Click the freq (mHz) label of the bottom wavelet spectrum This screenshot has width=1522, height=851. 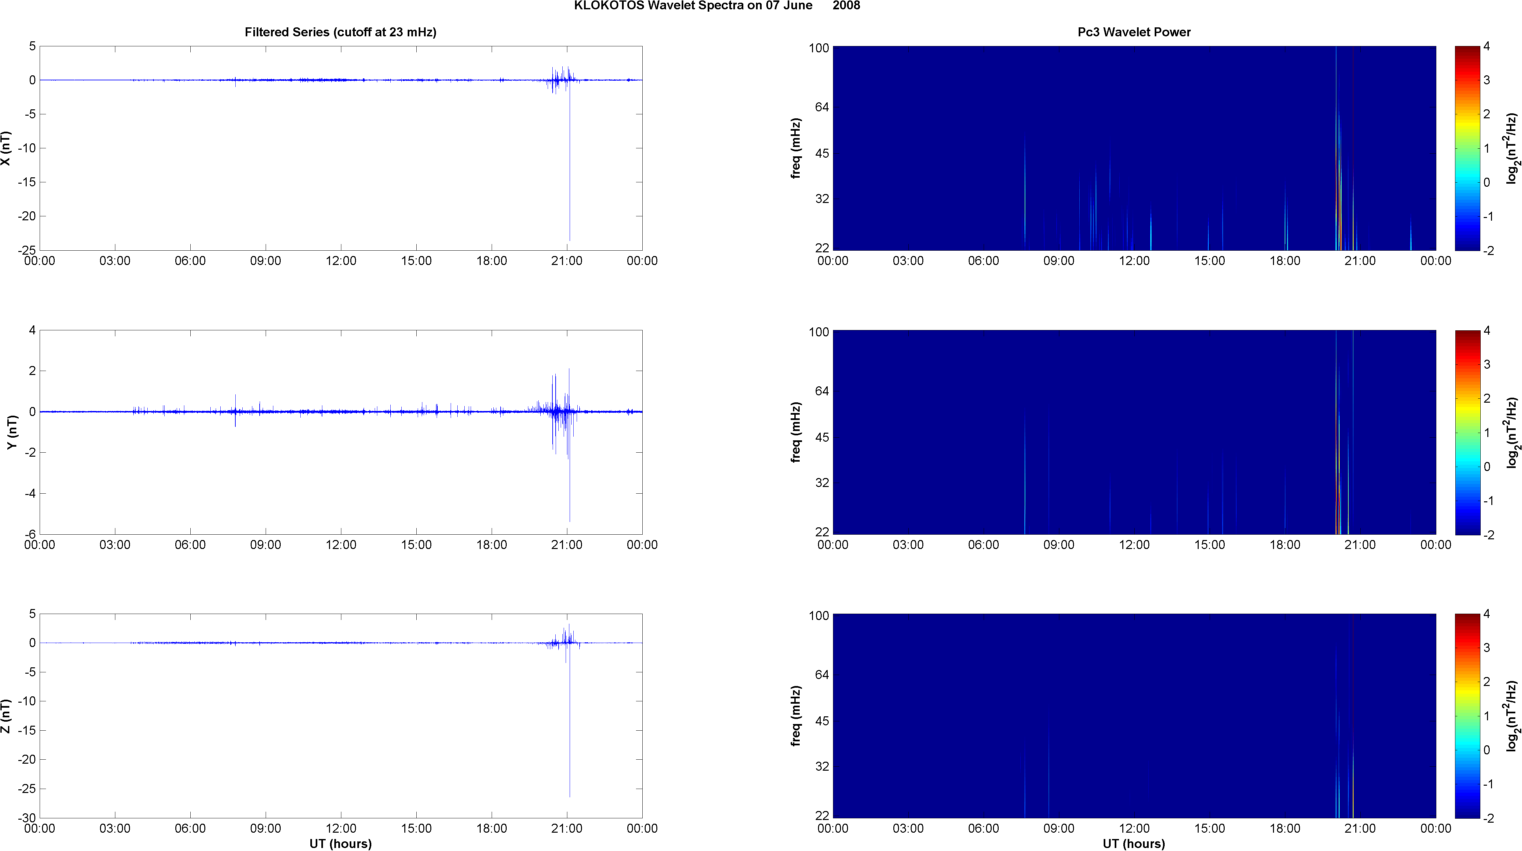[x=796, y=716]
